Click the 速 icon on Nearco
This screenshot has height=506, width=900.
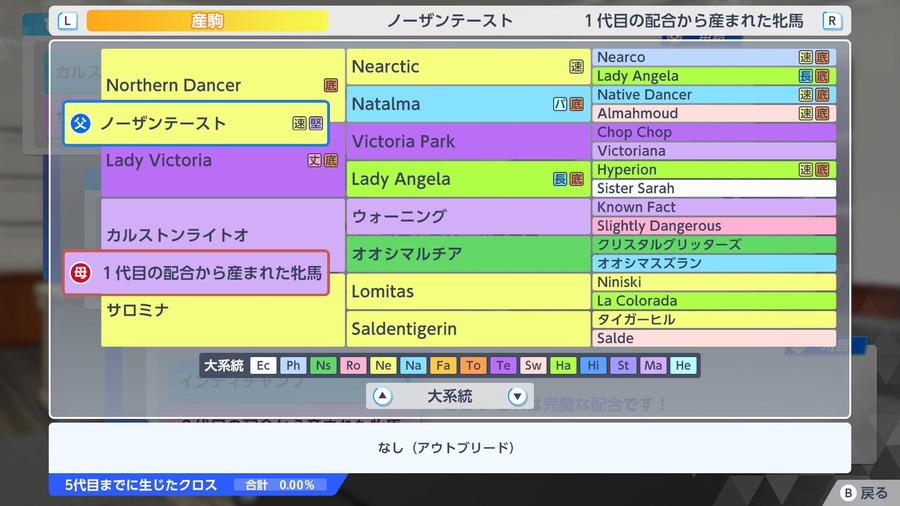[x=806, y=57]
